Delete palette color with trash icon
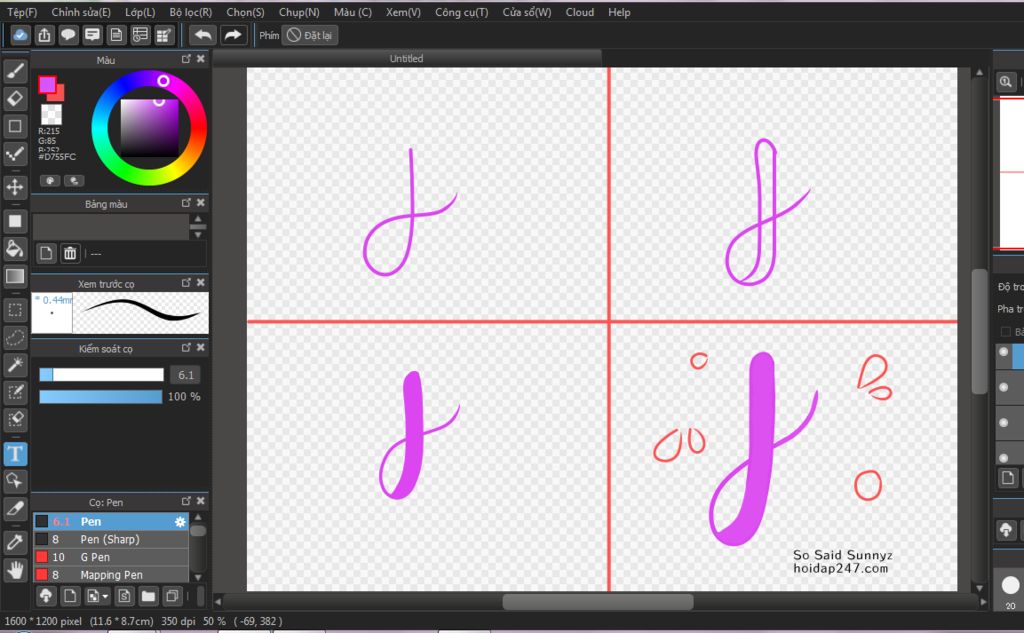This screenshot has height=633, width=1024. [x=70, y=253]
